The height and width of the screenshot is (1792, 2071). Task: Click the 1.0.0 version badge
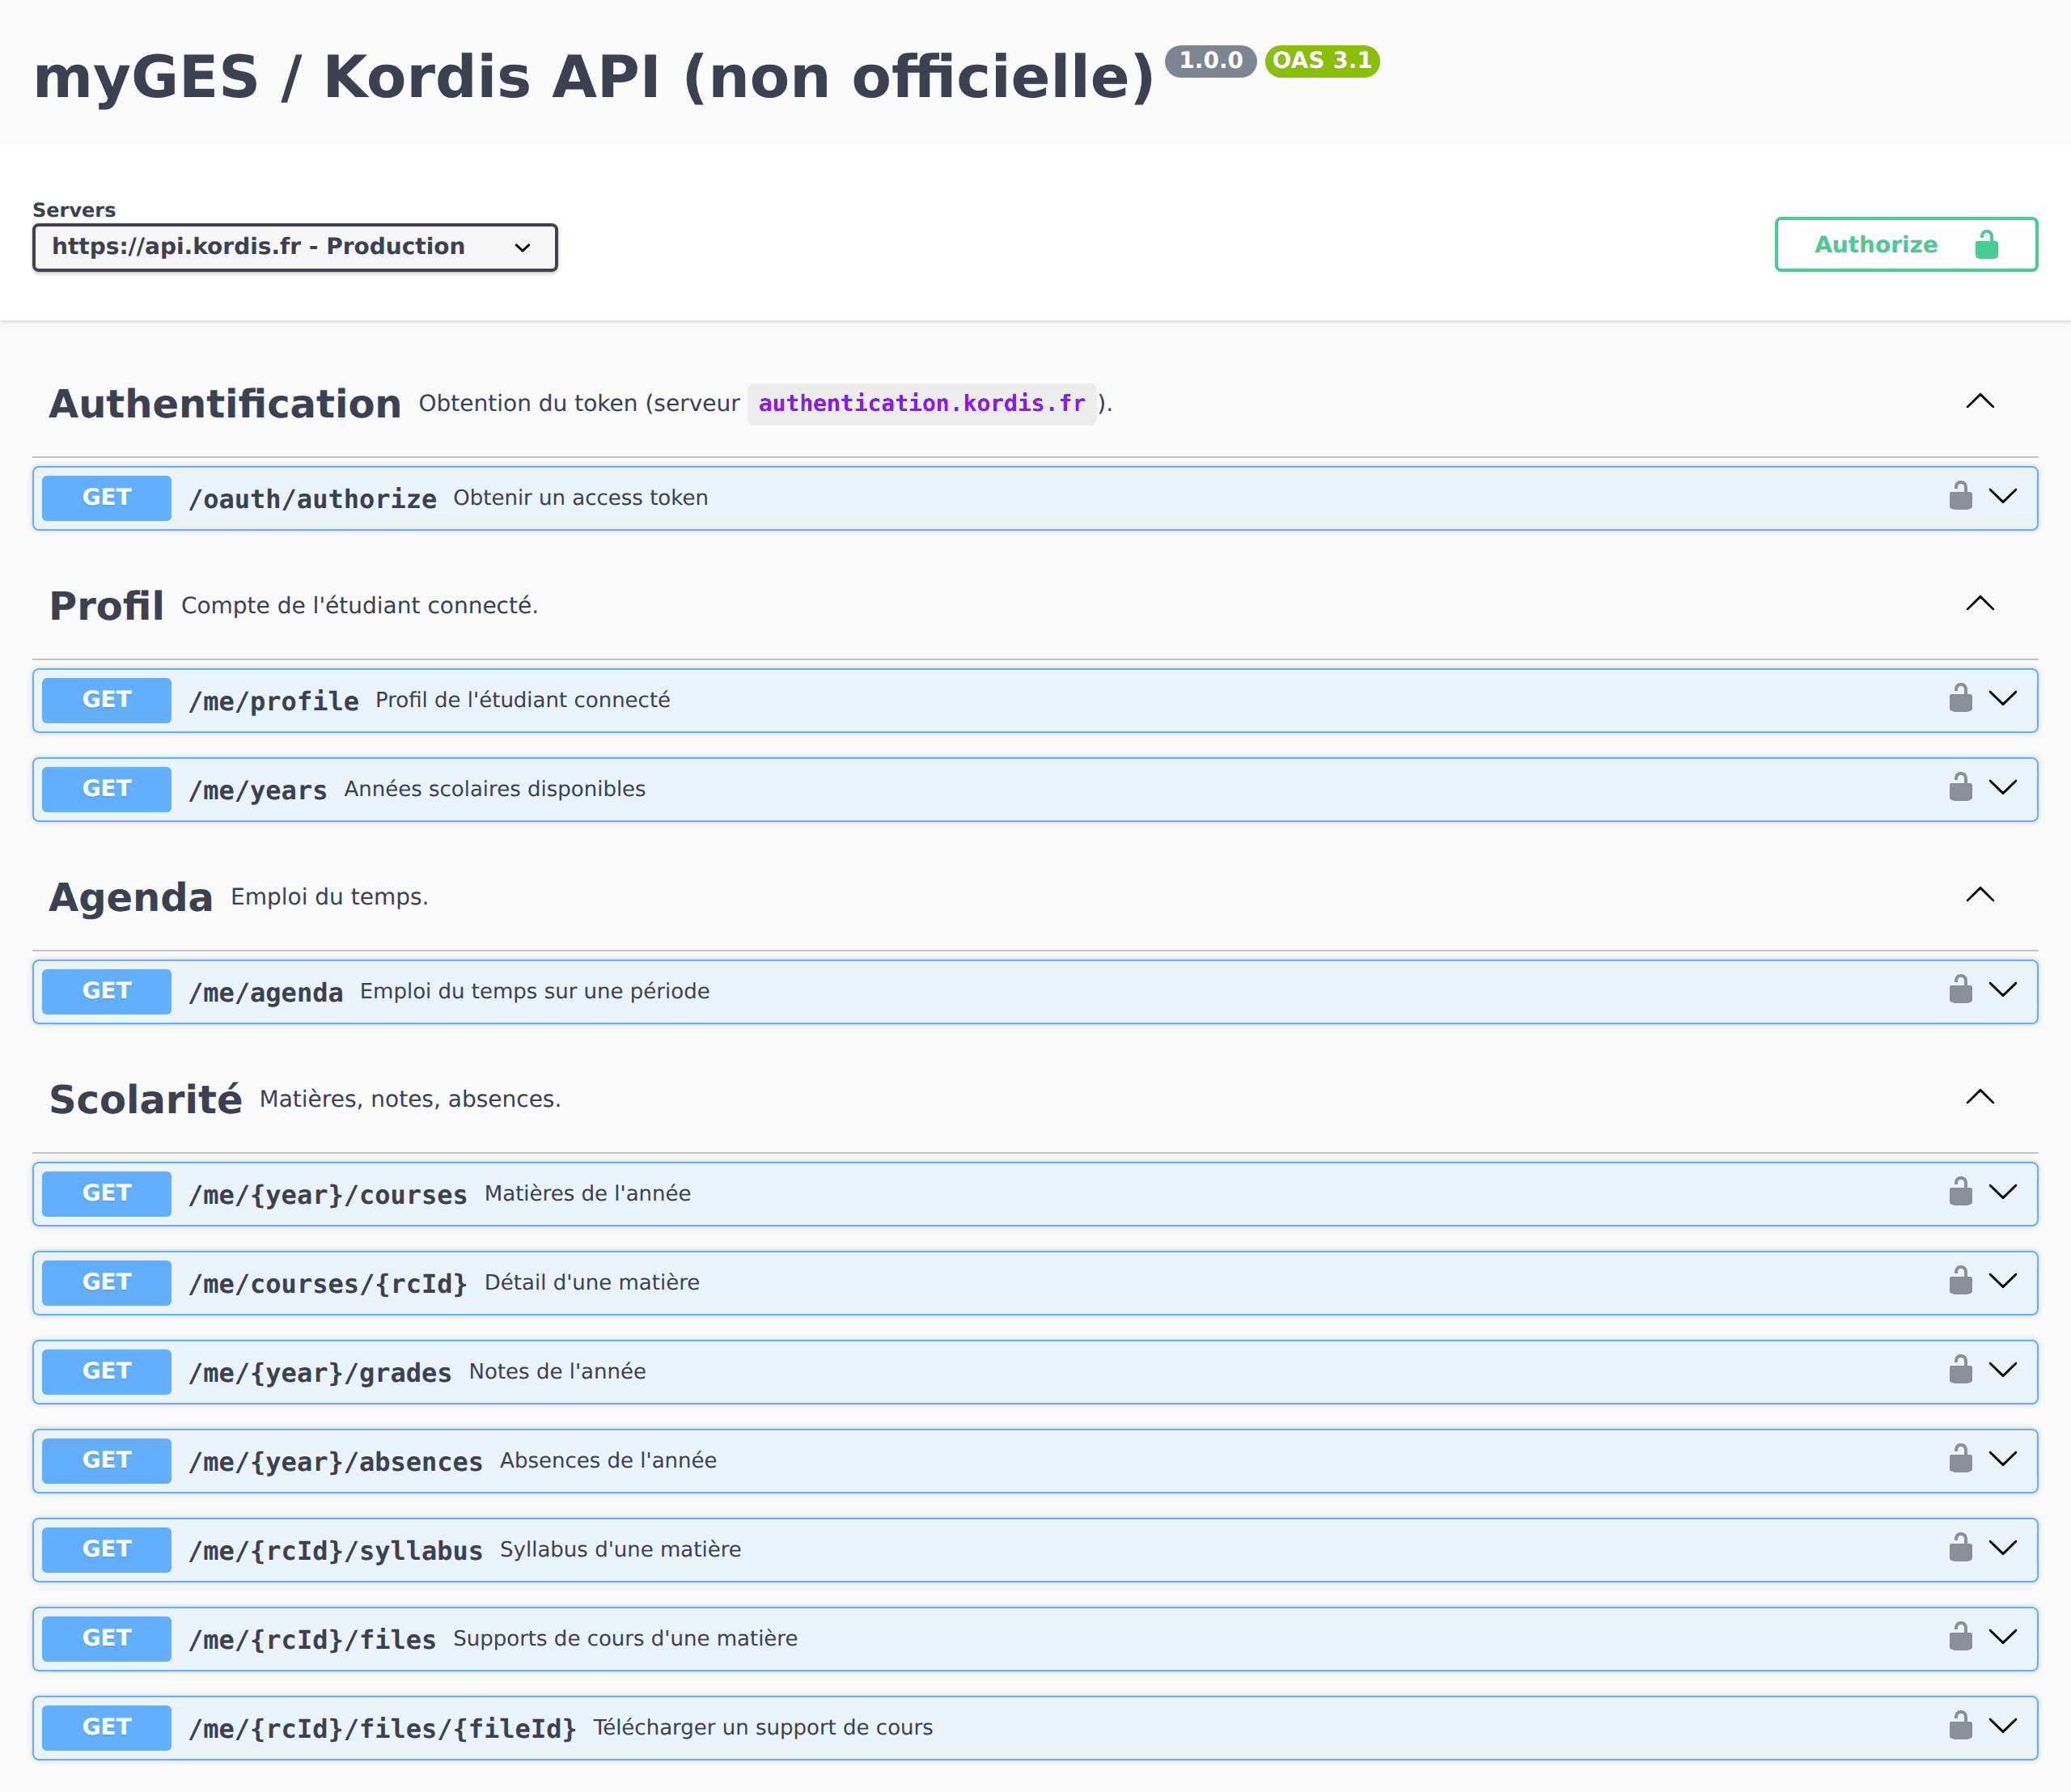click(x=1210, y=61)
